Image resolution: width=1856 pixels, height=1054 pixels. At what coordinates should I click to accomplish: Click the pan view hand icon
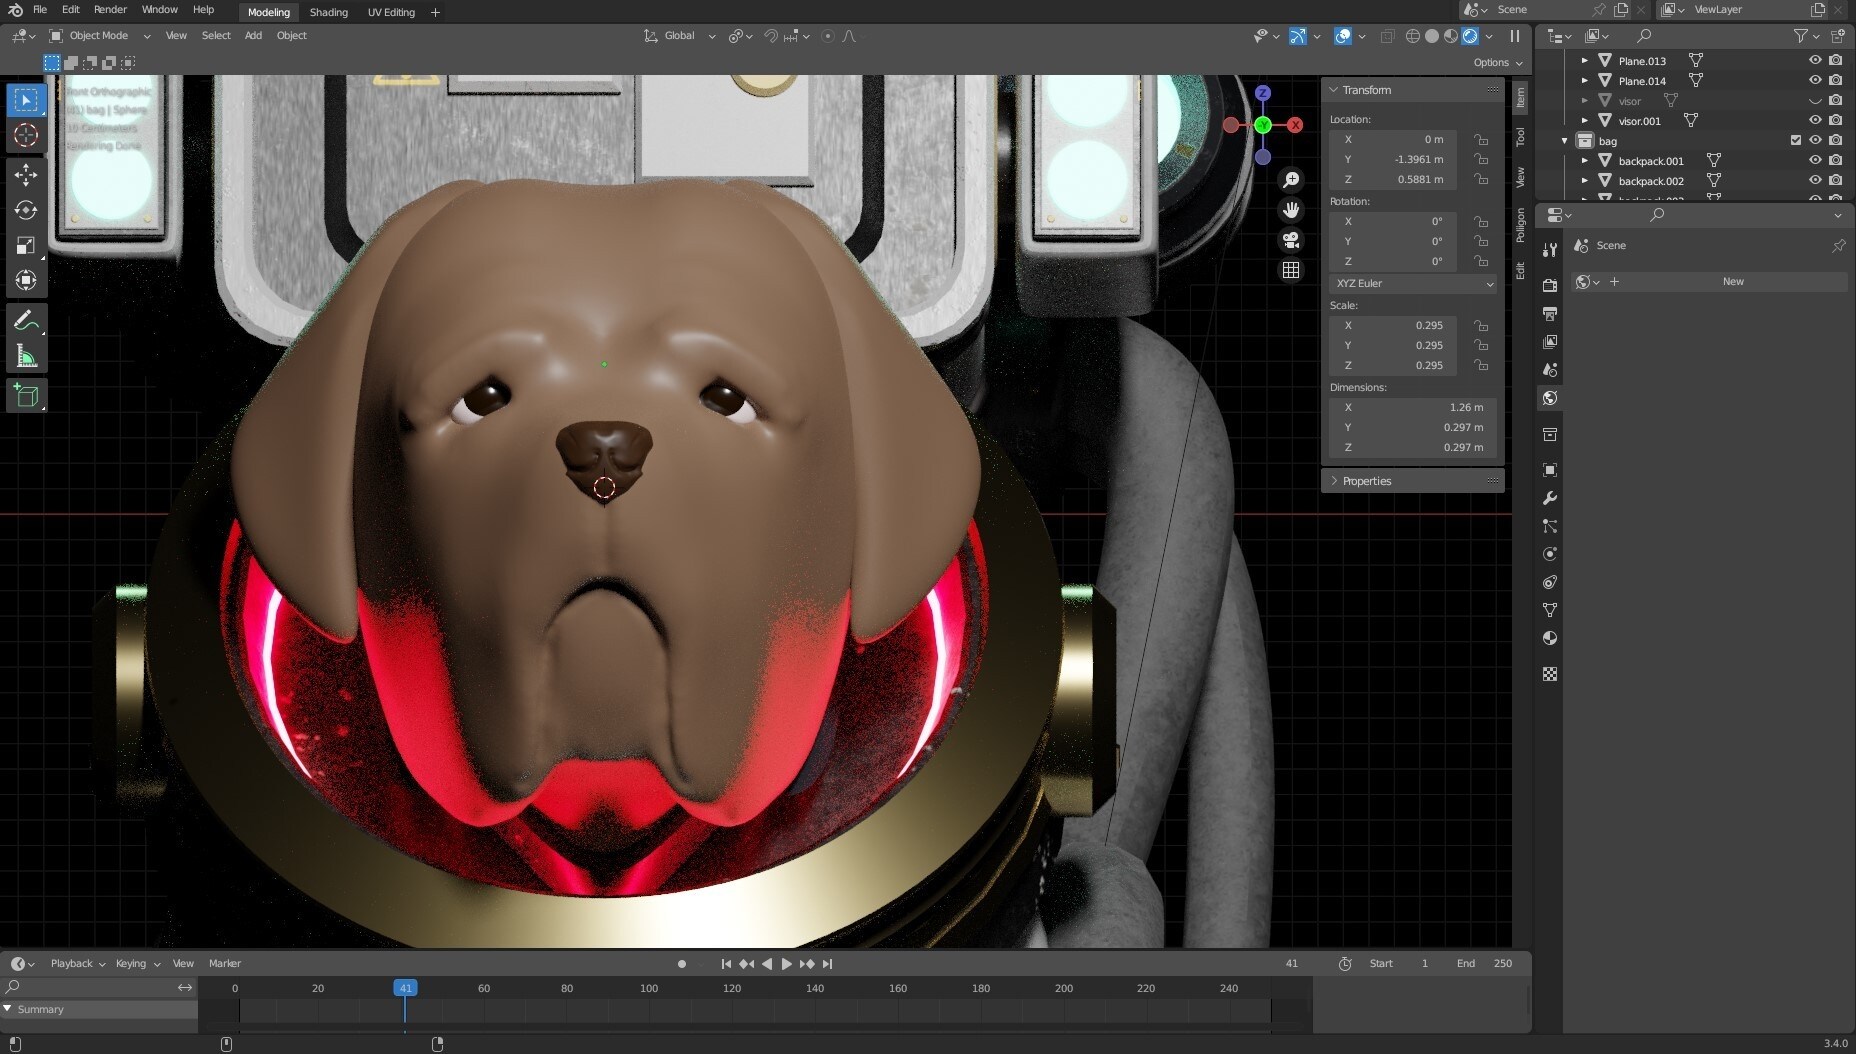(x=1291, y=210)
